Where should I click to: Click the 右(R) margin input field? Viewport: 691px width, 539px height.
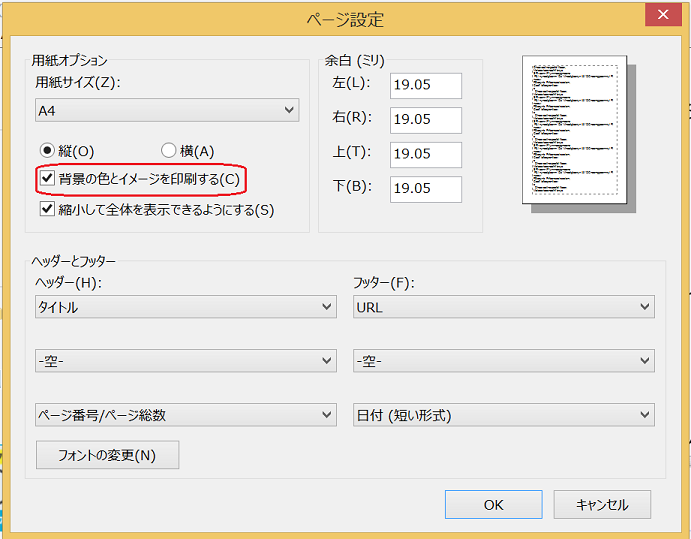[x=426, y=120]
